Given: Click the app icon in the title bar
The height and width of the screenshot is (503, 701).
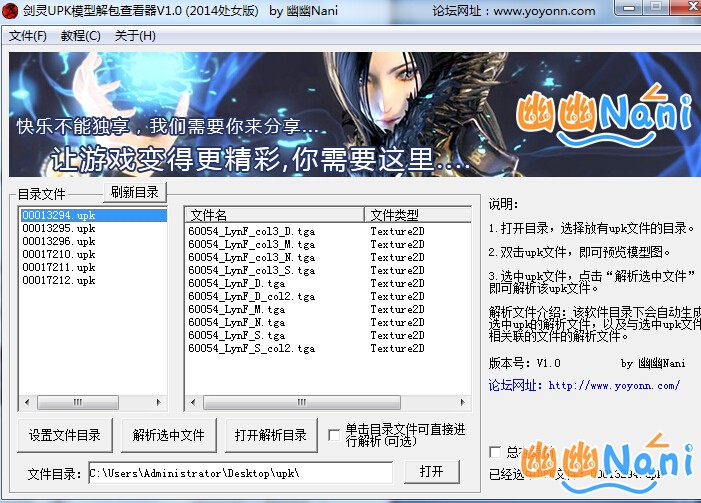Looking at the screenshot, I should [x=9, y=11].
